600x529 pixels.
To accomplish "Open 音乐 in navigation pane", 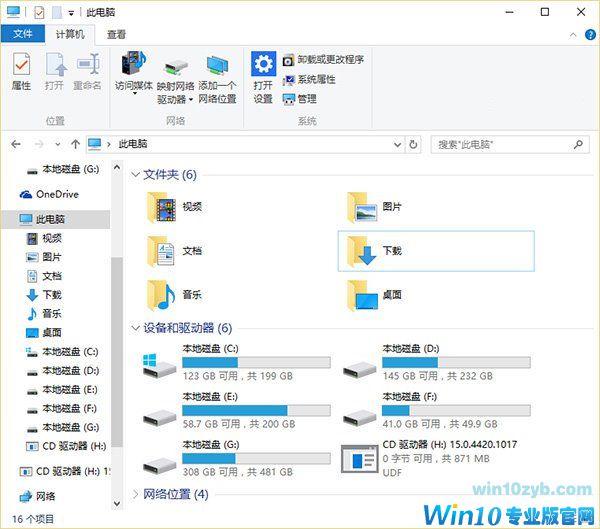I will pos(44,313).
